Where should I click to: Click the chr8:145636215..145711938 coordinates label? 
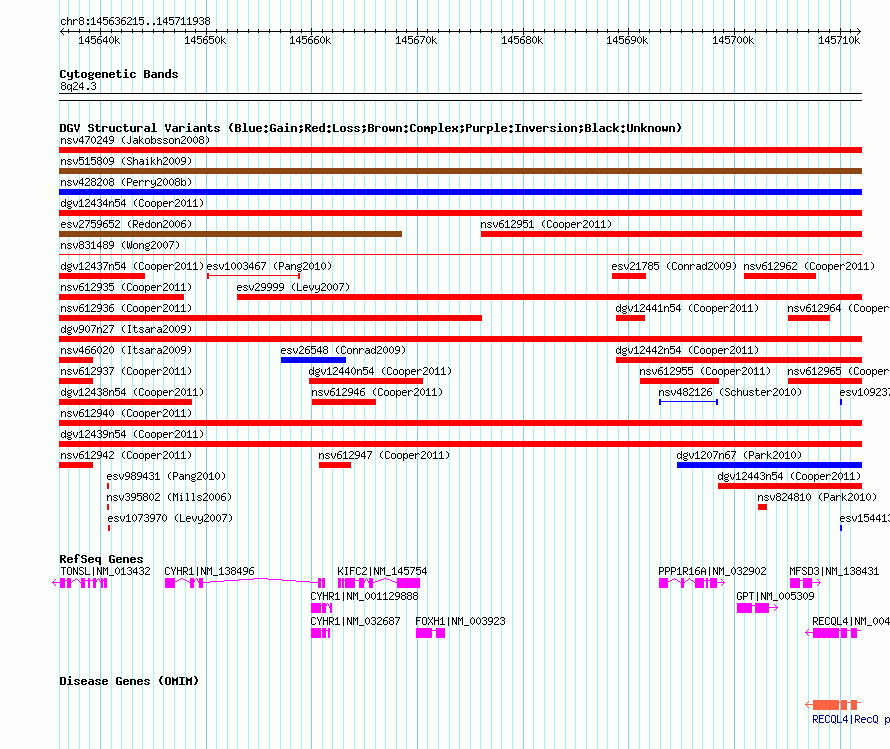135,21
